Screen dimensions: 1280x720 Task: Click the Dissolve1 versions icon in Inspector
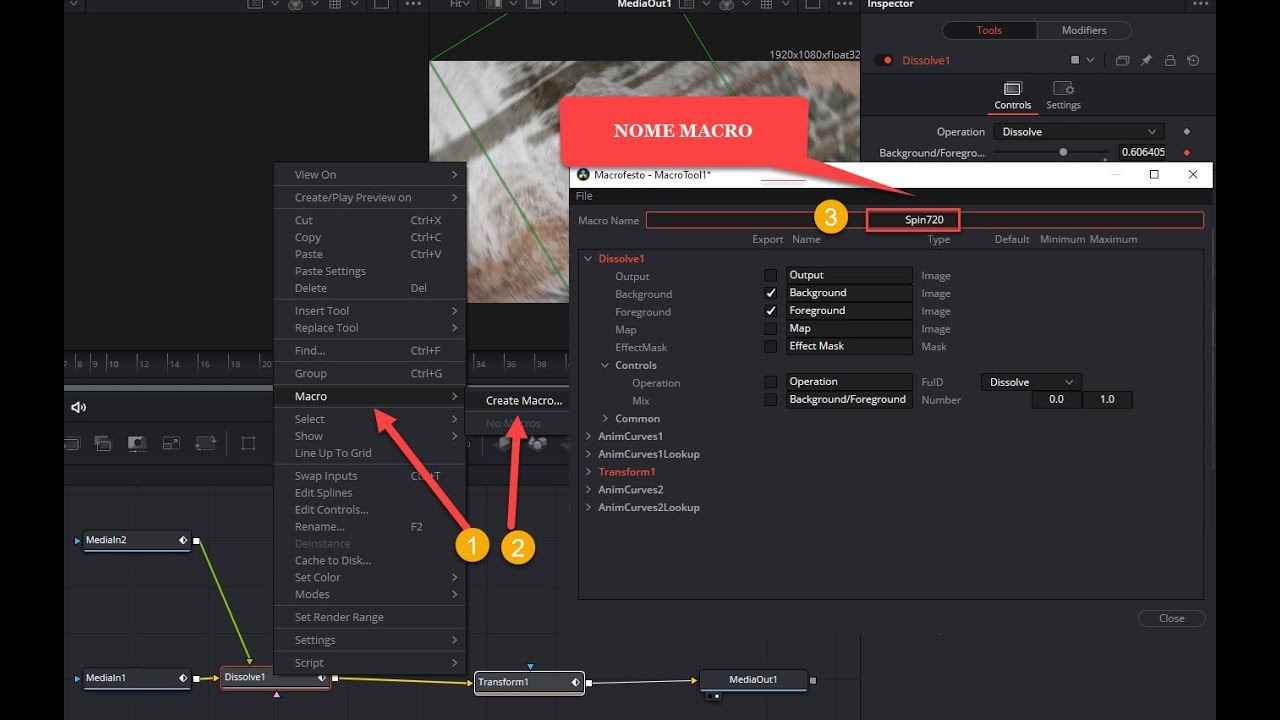tap(1122, 60)
